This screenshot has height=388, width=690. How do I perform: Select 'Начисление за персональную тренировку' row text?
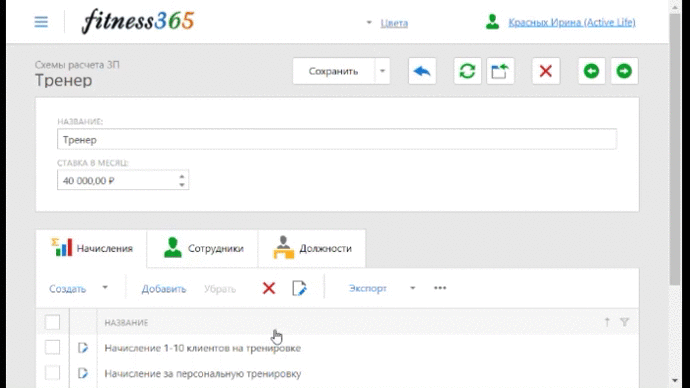pyautogui.click(x=202, y=373)
